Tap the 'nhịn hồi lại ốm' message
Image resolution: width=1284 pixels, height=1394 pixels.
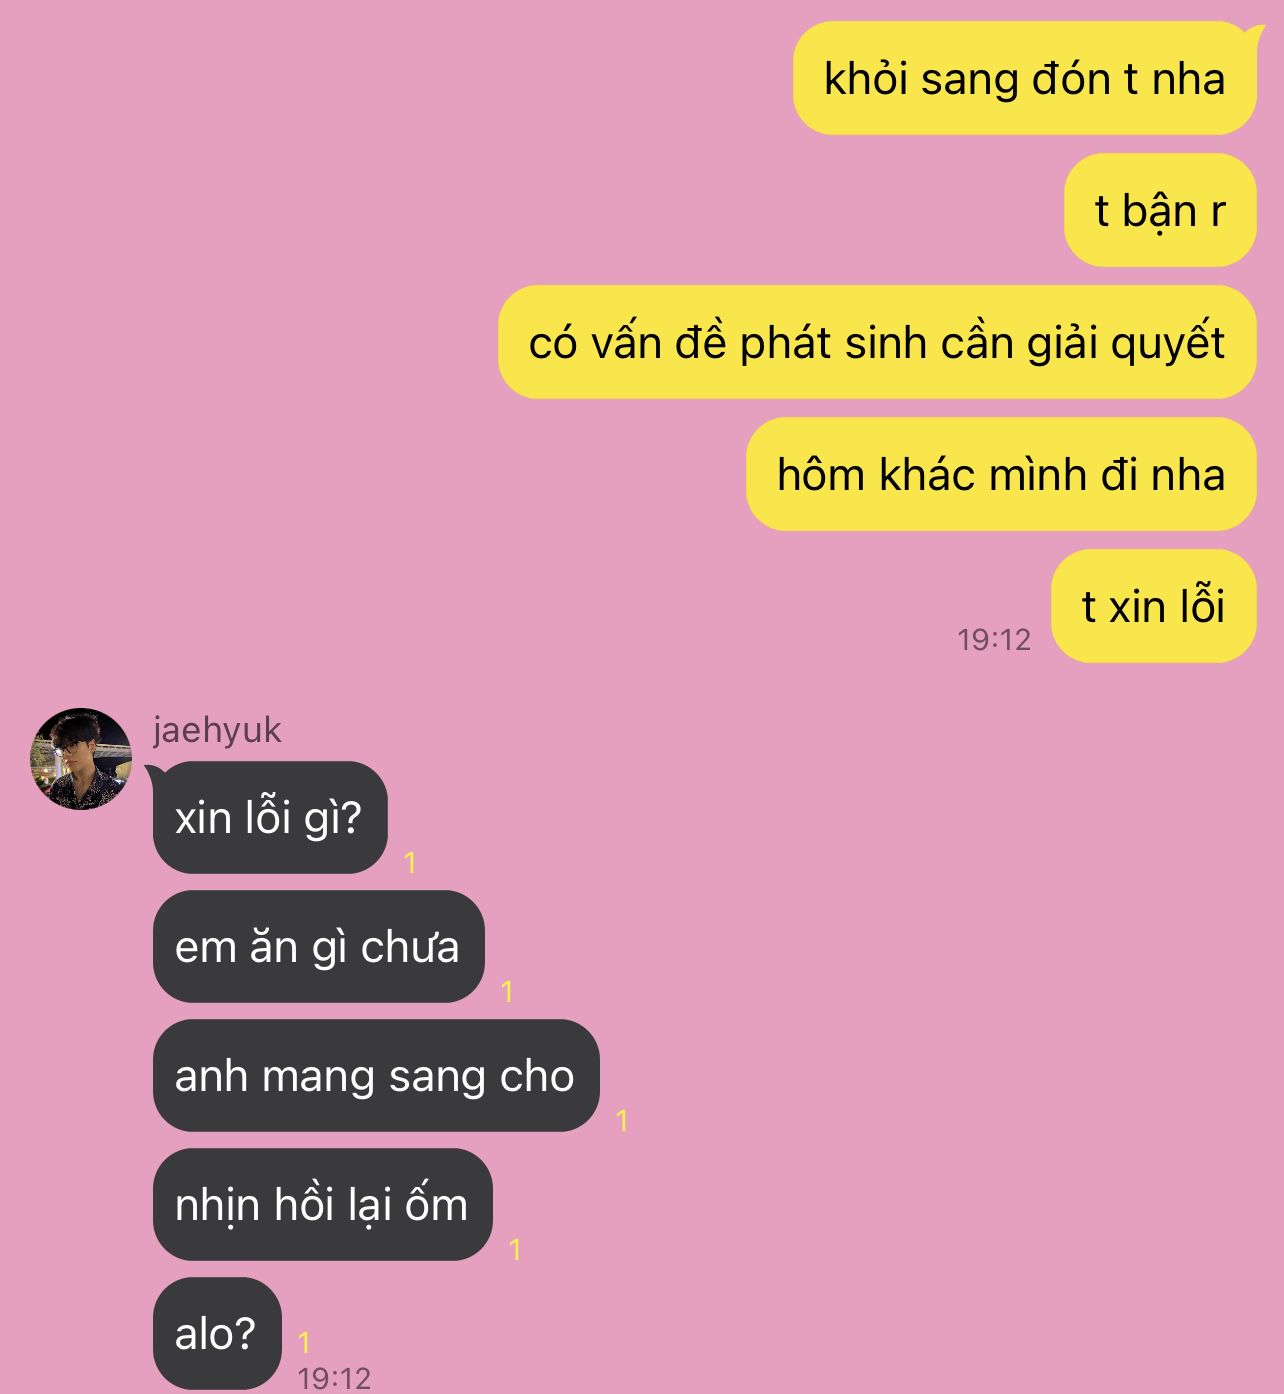(323, 1204)
